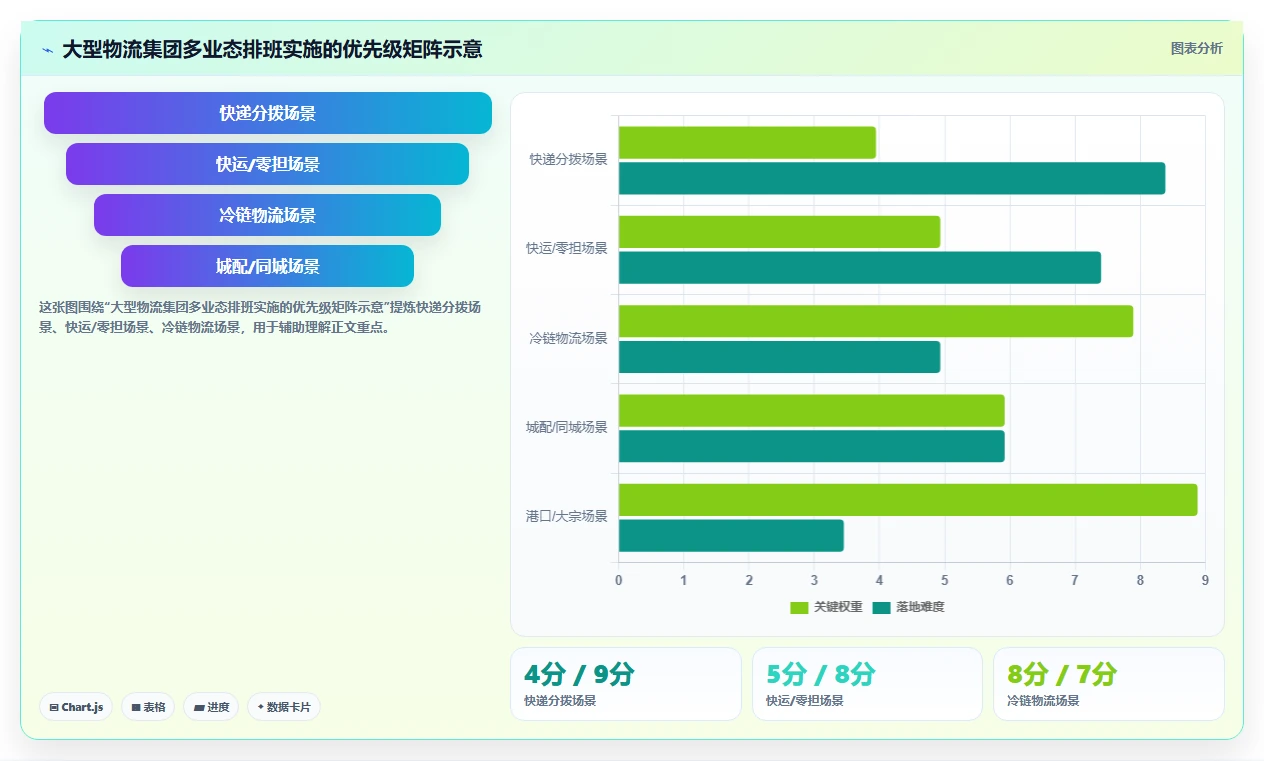Click the 港口/大宗场景 y-axis label
The image size is (1264, 761).
[x=567, y=516]
